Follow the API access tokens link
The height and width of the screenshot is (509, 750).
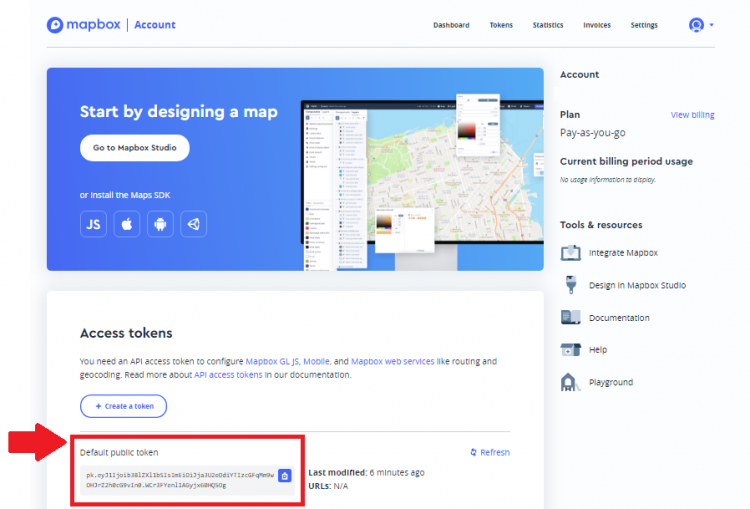click(228, 375)
